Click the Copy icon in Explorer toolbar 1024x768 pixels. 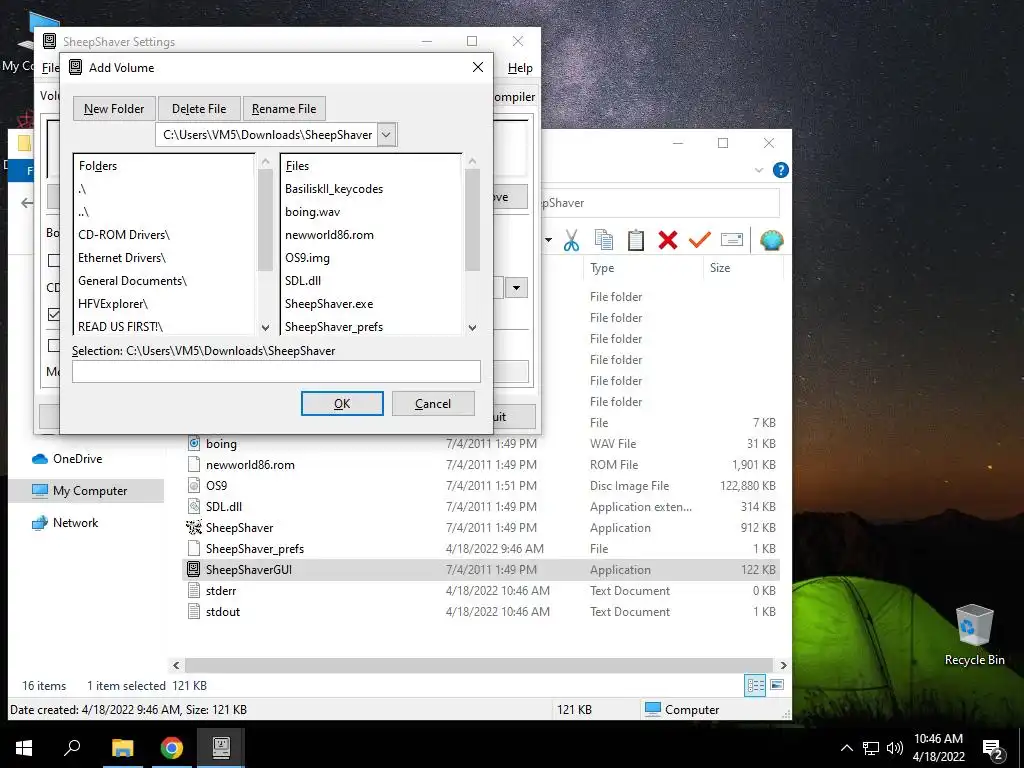pos(604,240)
